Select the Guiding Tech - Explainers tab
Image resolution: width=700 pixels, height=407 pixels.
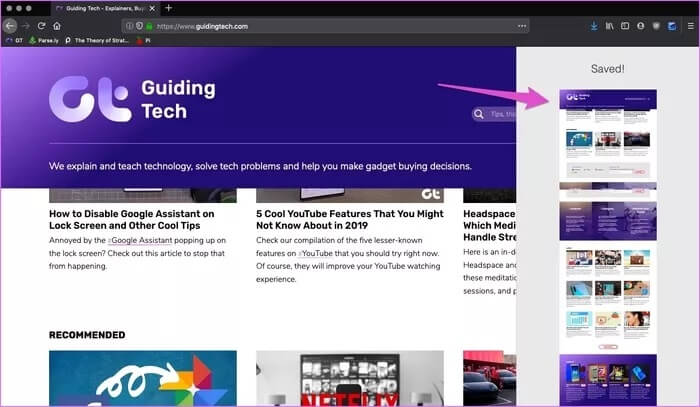point(105,8)
